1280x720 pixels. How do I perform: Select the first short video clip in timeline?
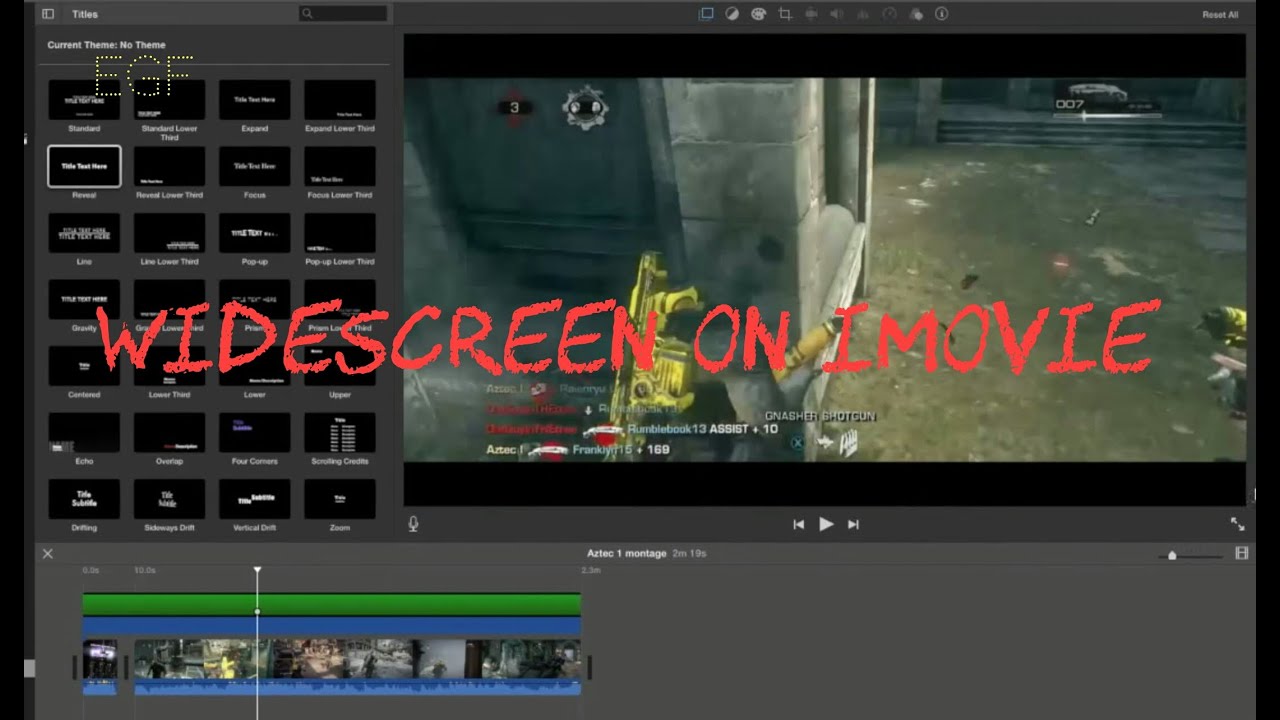click(x=100, y=667)
